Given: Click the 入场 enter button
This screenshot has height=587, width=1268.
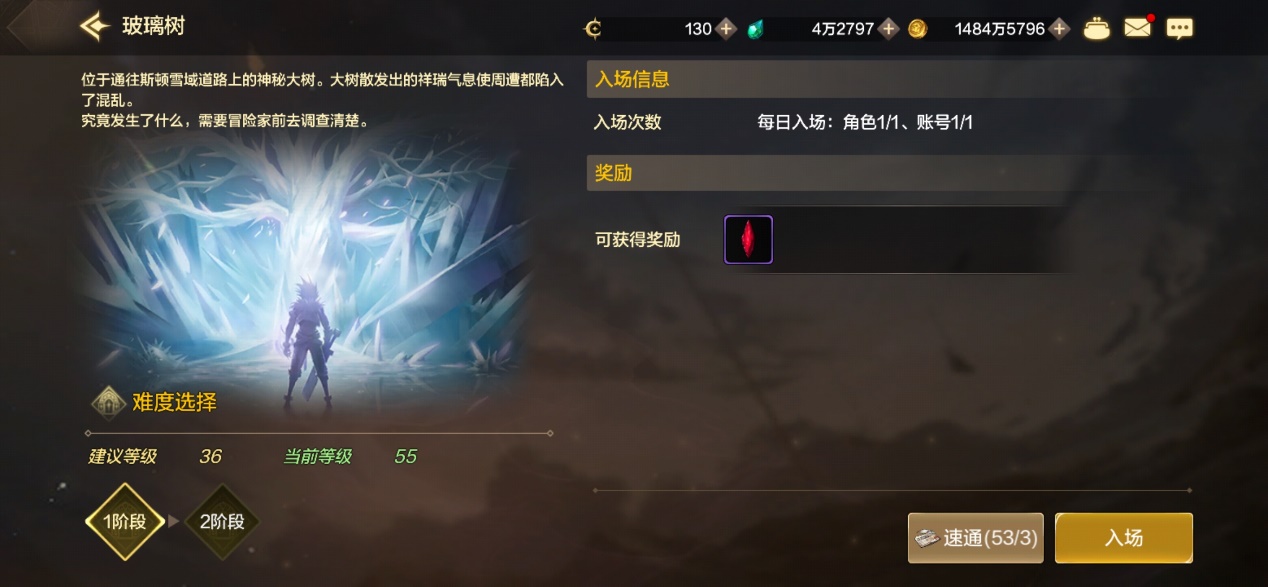Looking at the screenshot, I should click(x=1124, y=538).
